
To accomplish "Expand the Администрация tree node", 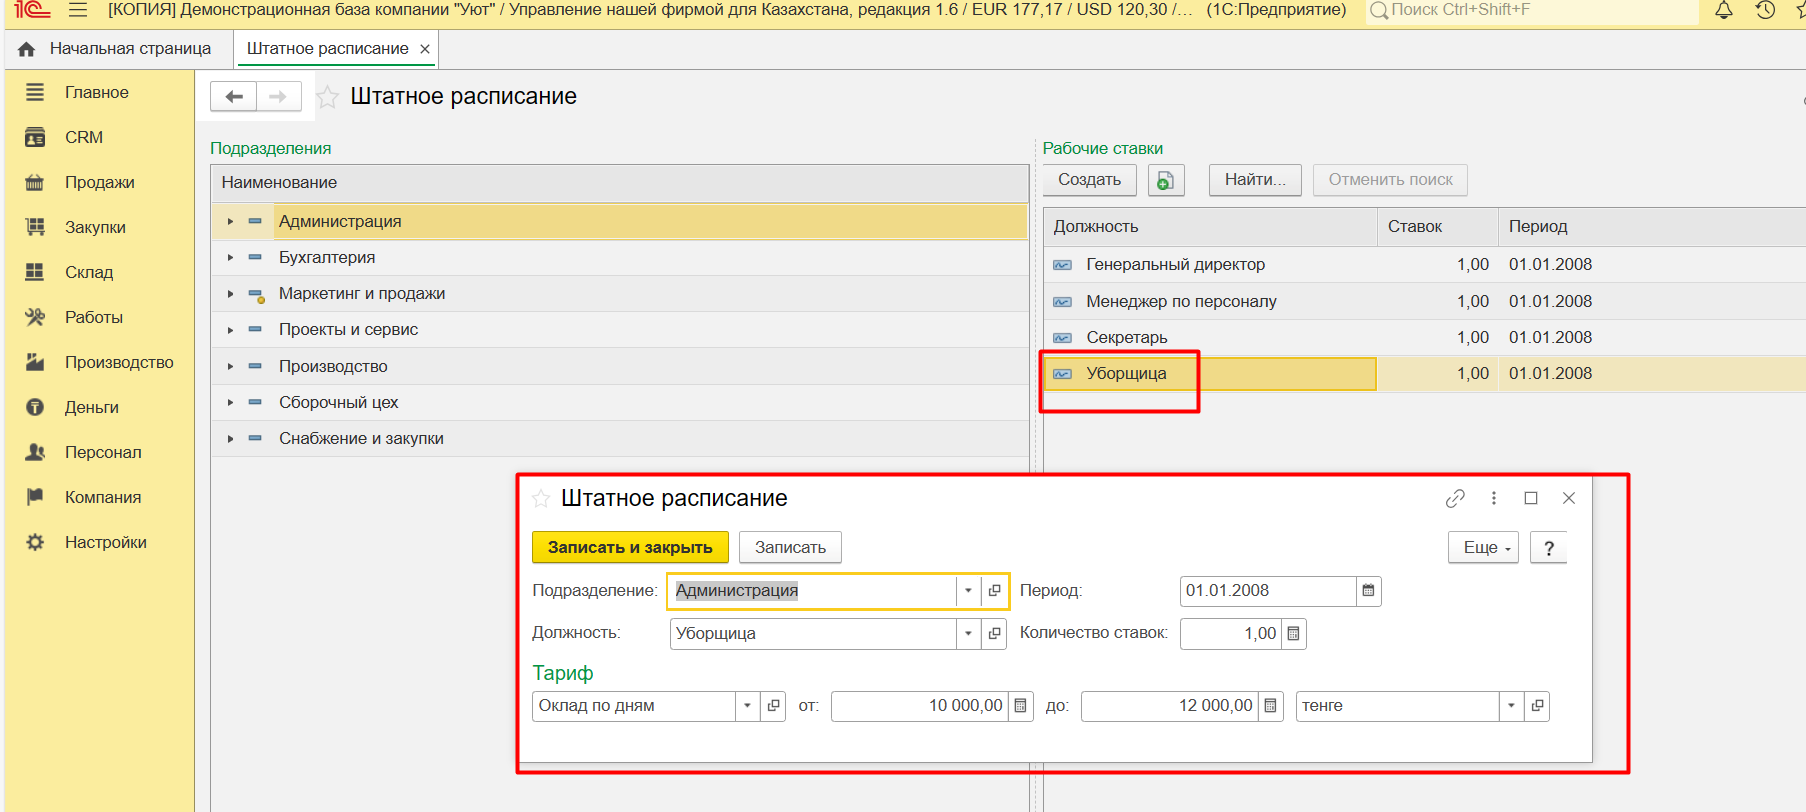I will pyautogui.click(x=230, y=222).
